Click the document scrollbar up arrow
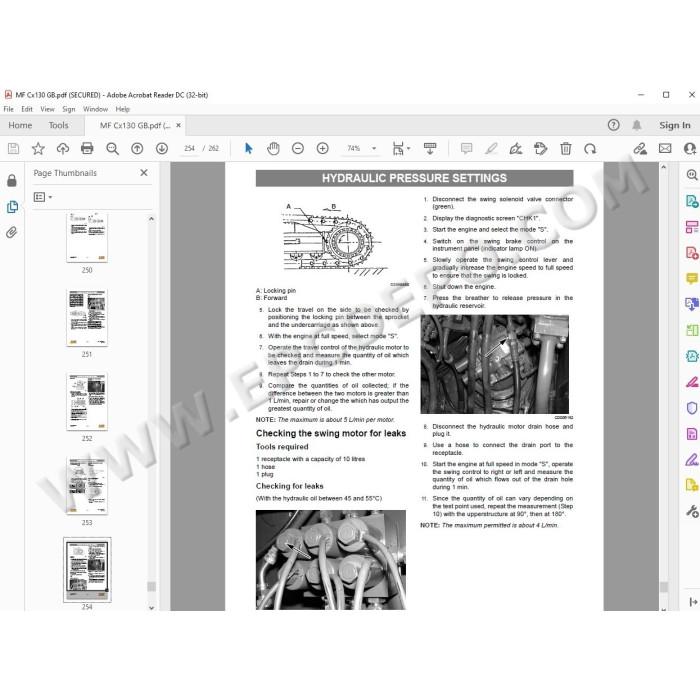The image size is (700, 700). [x=663, y=167]
